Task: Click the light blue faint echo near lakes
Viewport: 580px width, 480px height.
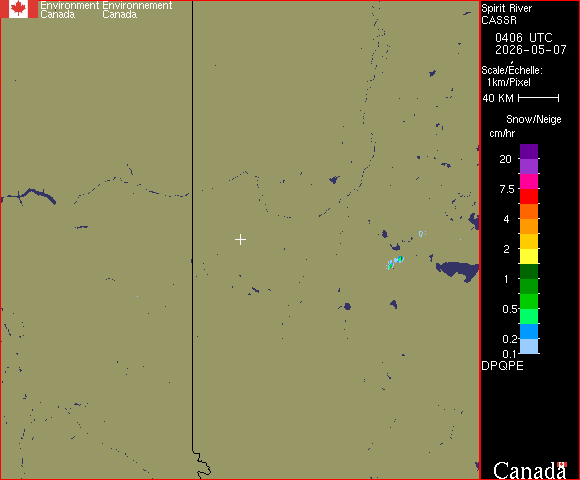Action: (x=422, y=233)
